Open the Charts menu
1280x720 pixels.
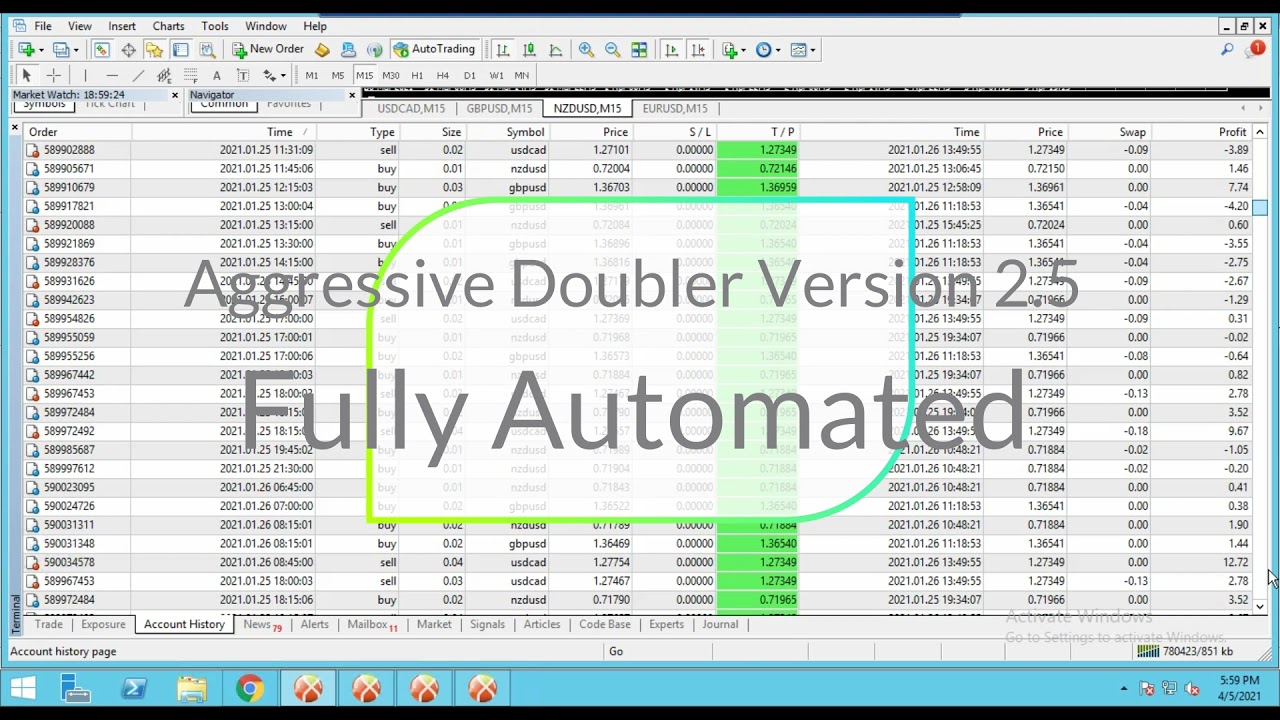coord(168,26)
